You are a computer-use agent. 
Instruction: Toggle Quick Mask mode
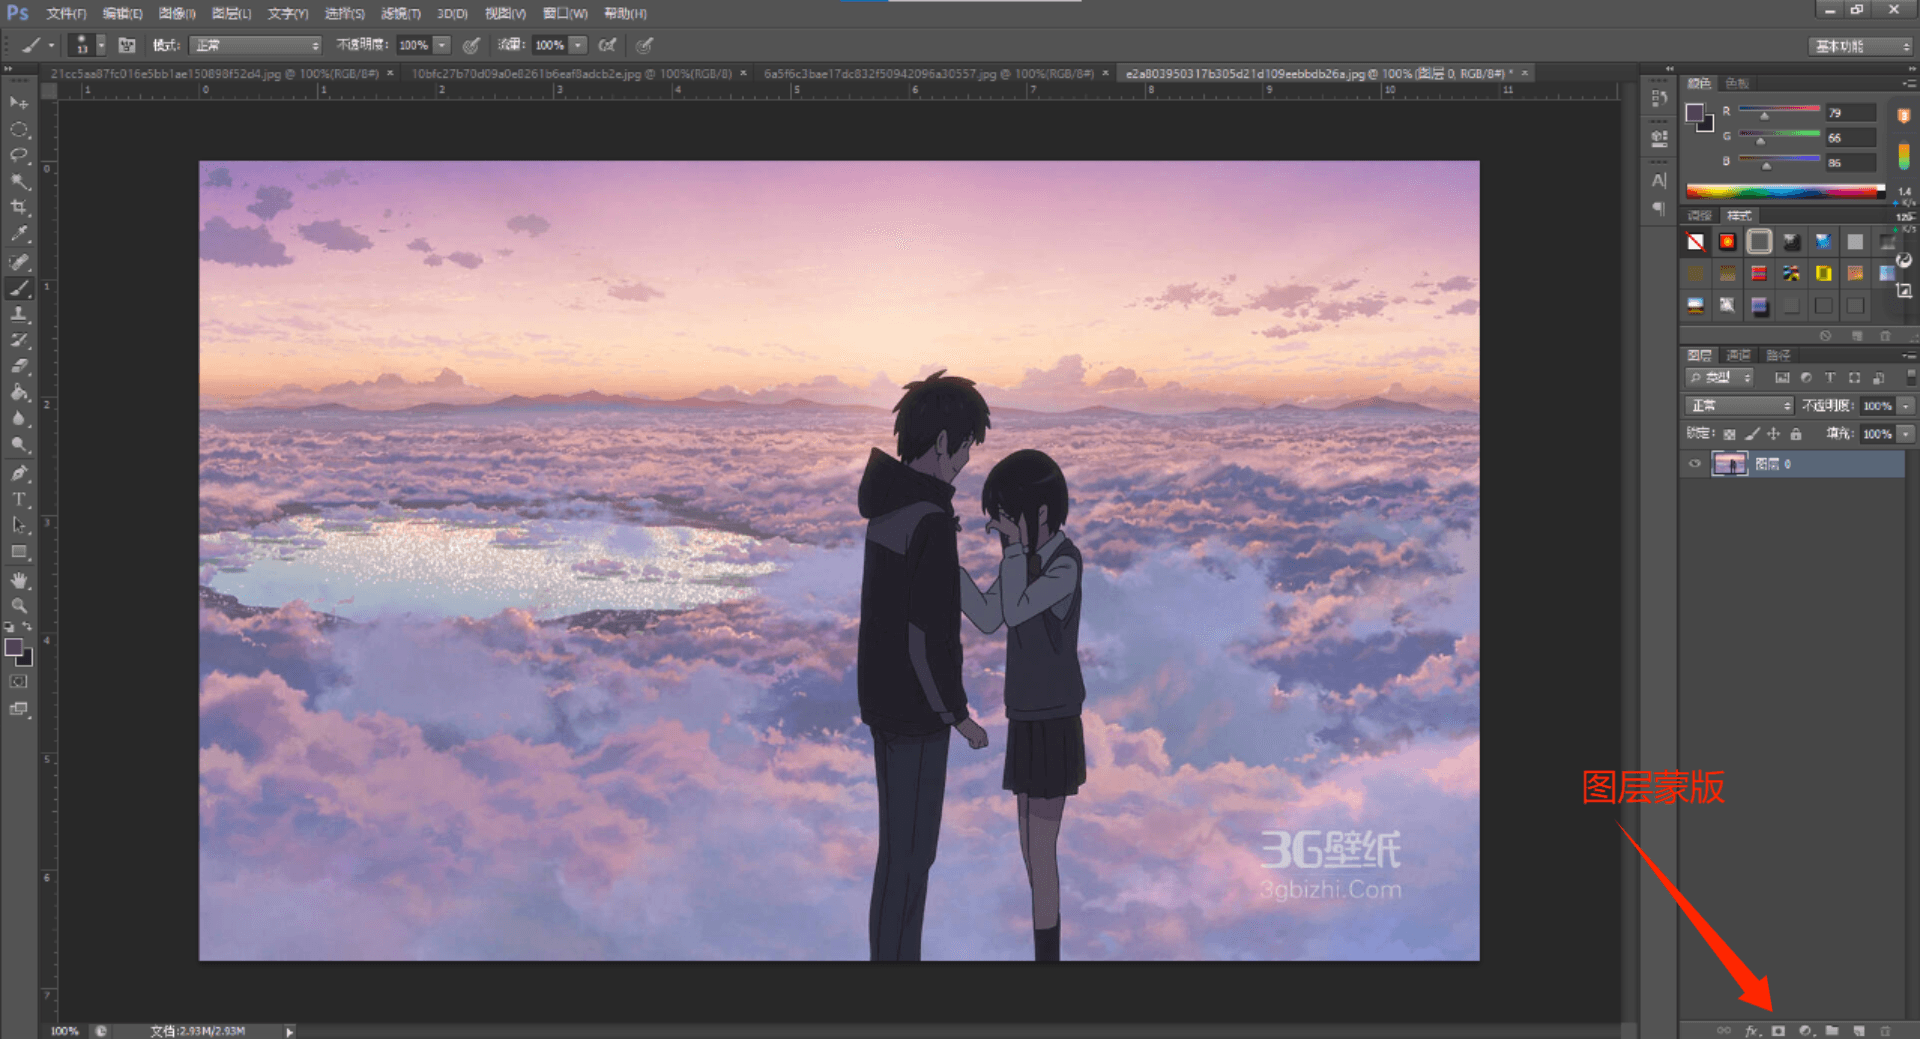click(19, 681)
